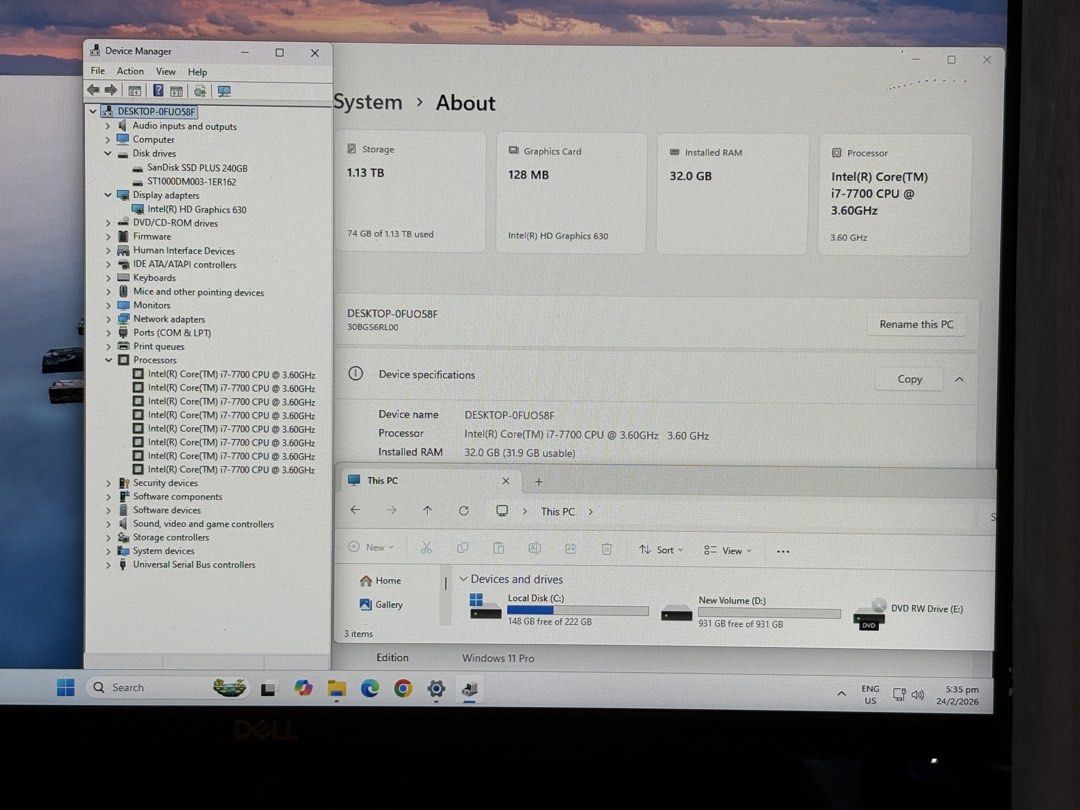Click Rename this PC button
1080x810 pixels.
tap(916, 324)
